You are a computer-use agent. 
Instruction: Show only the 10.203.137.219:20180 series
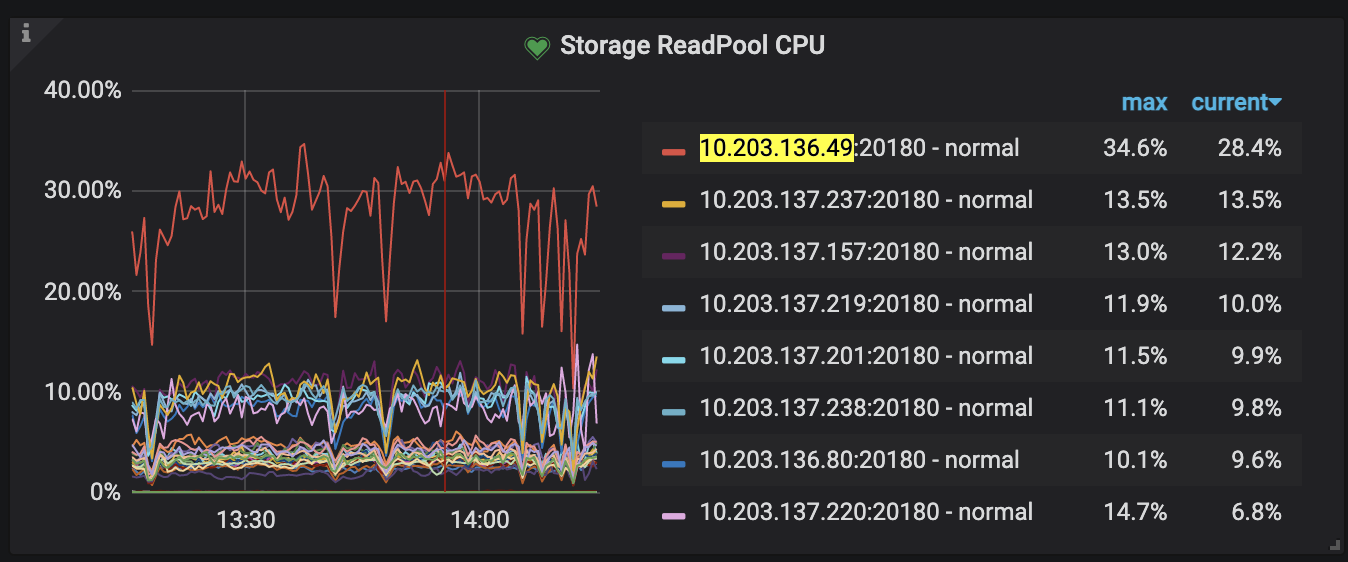point(866,304)
